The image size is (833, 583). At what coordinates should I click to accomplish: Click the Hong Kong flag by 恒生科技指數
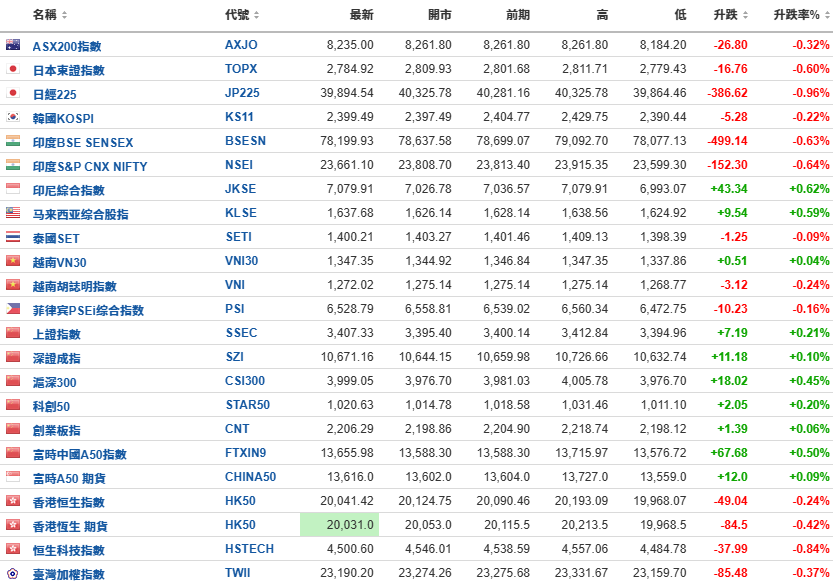coord(13,549)
